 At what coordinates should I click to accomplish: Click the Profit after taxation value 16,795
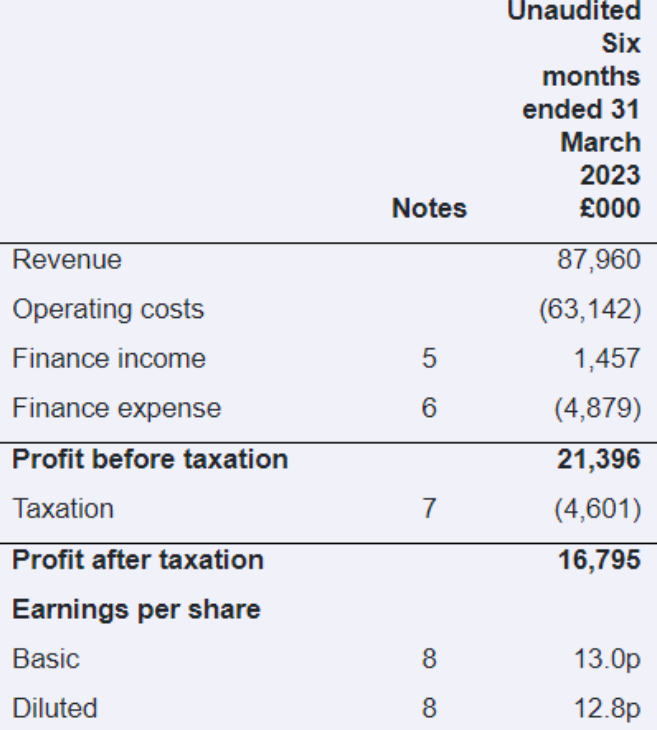599,560
